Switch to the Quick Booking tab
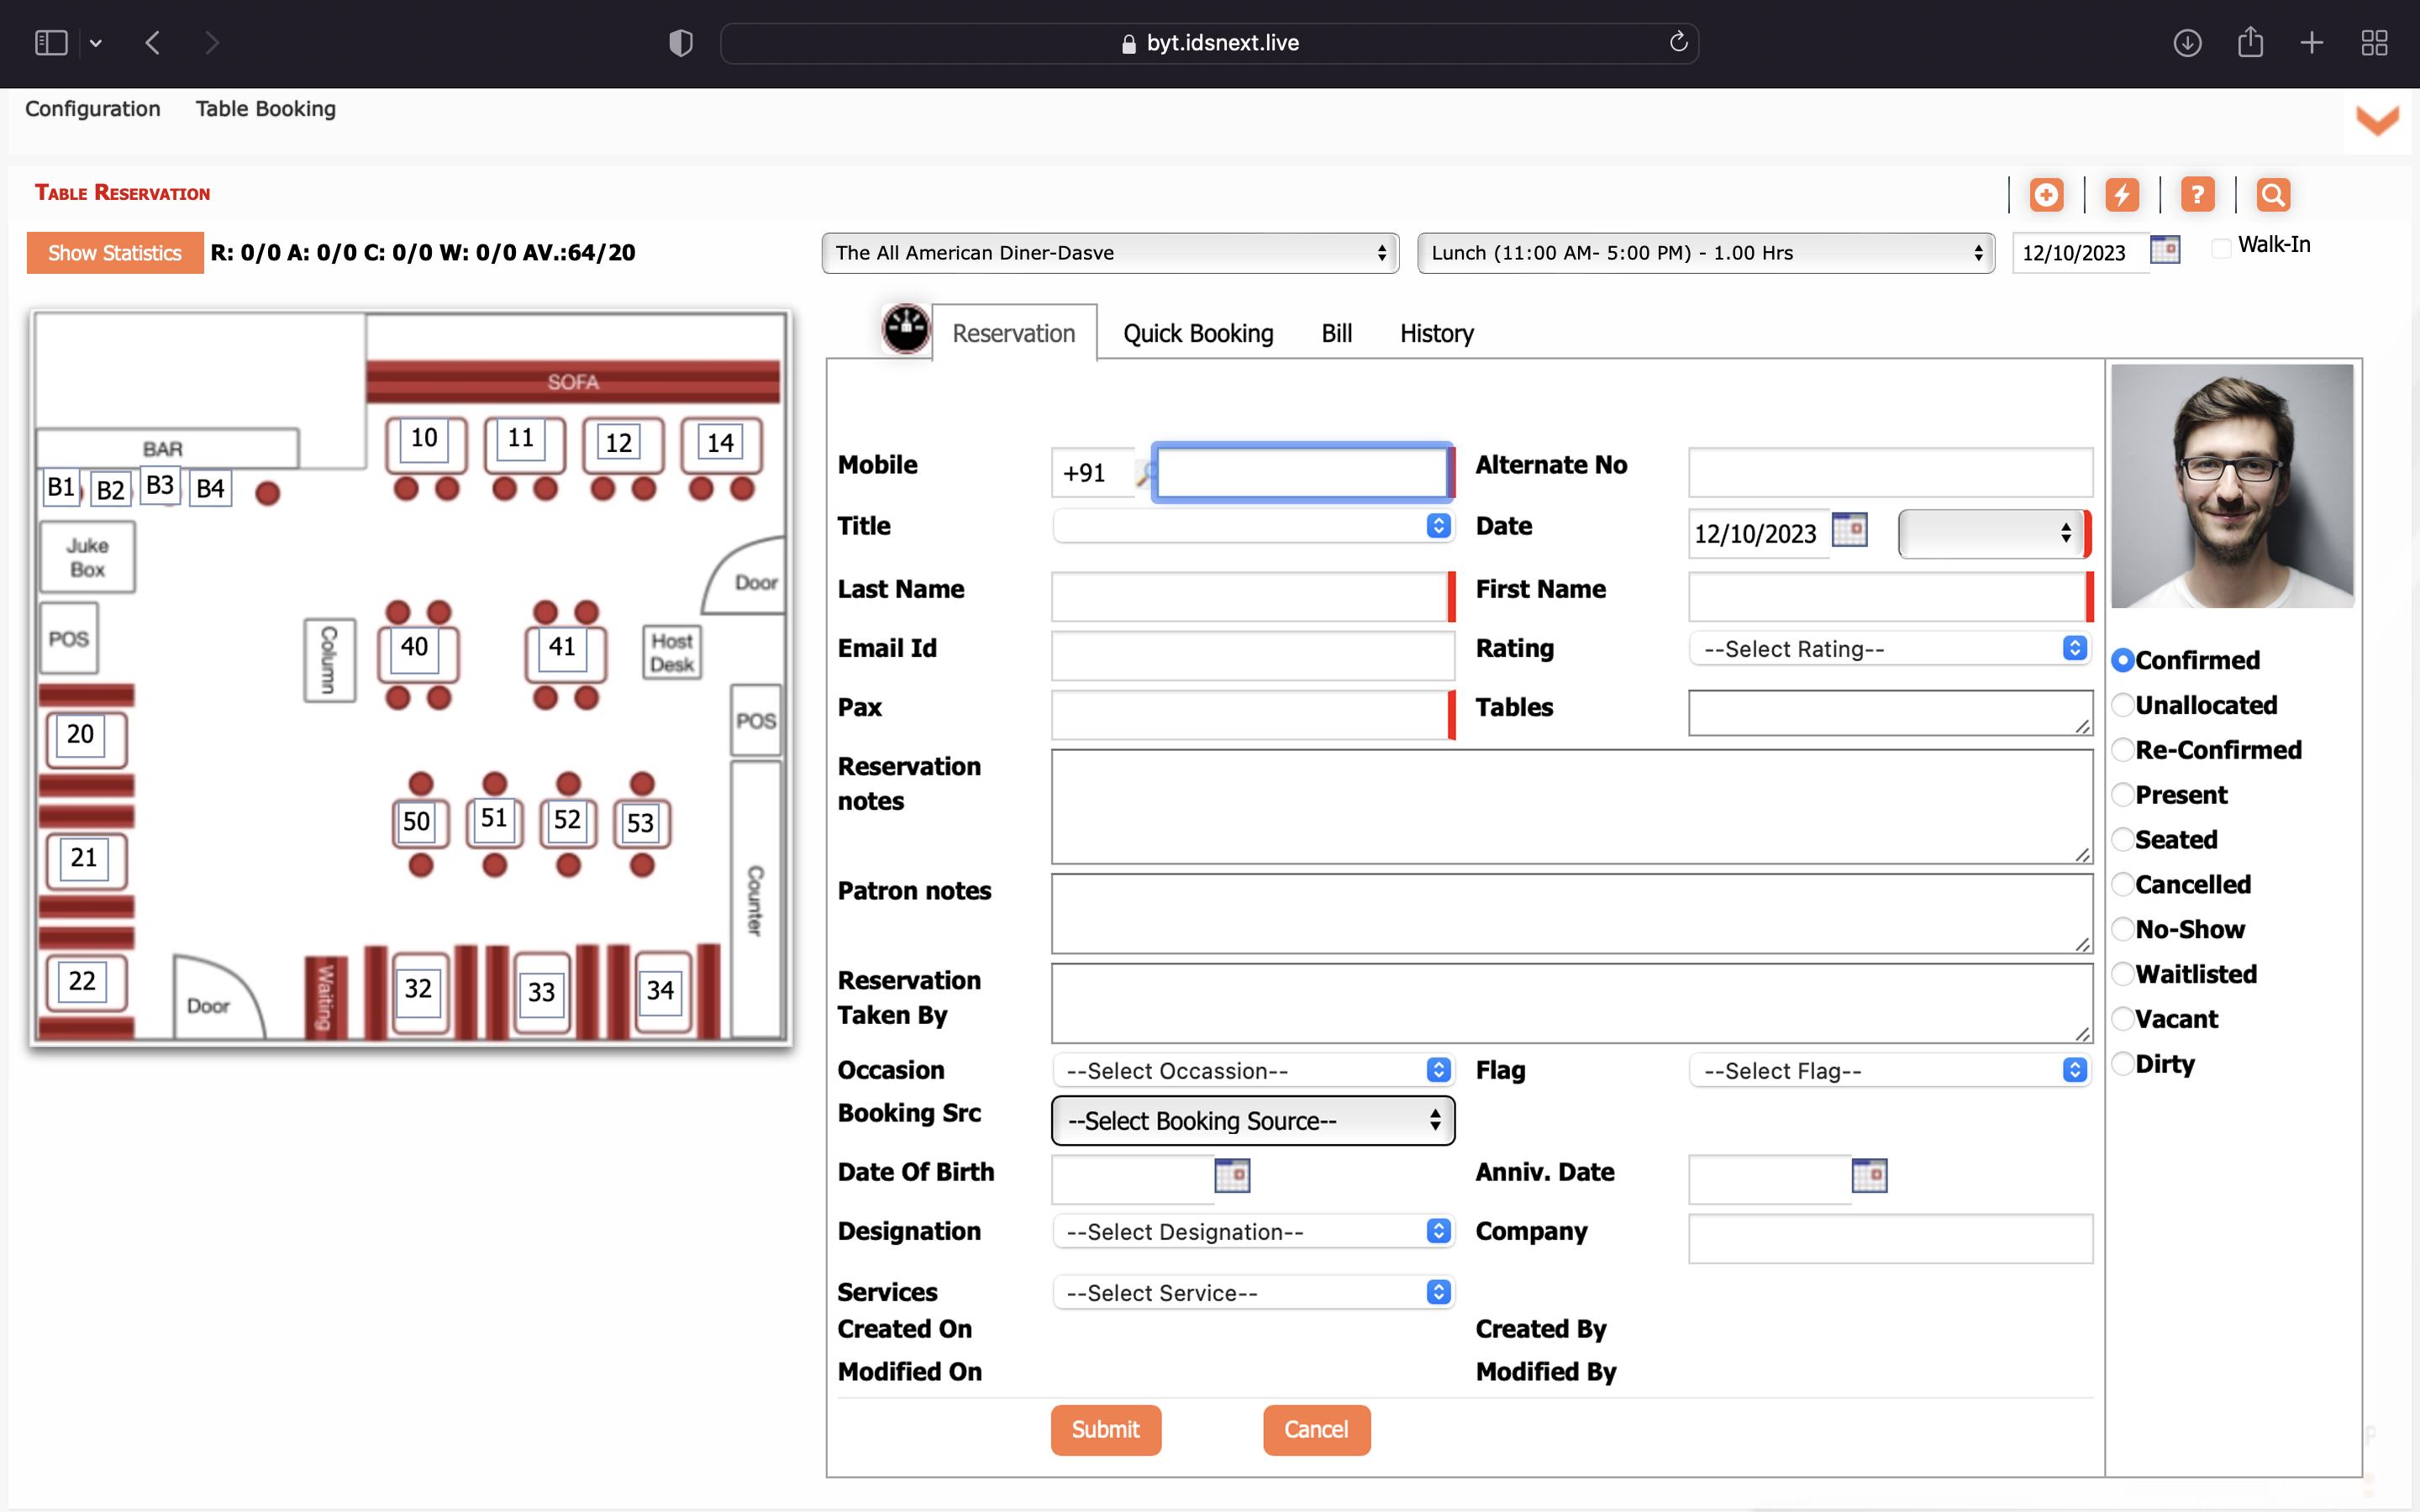Image resolution: width=2420 pixels, height=1512 pixels. click(1198, 333)
